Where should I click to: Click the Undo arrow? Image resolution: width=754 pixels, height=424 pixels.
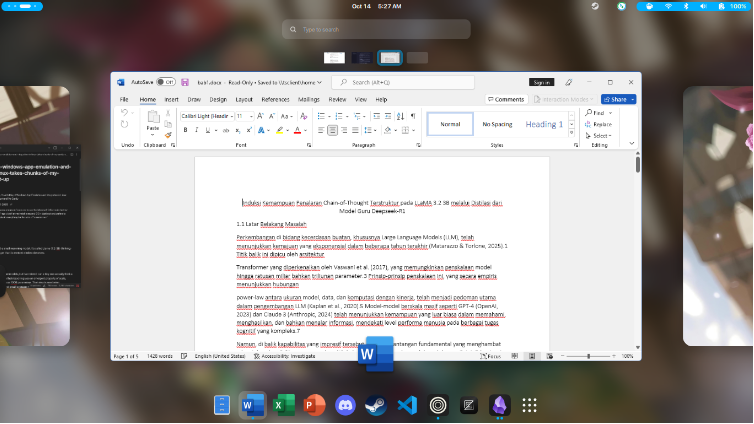coord(125,114)
